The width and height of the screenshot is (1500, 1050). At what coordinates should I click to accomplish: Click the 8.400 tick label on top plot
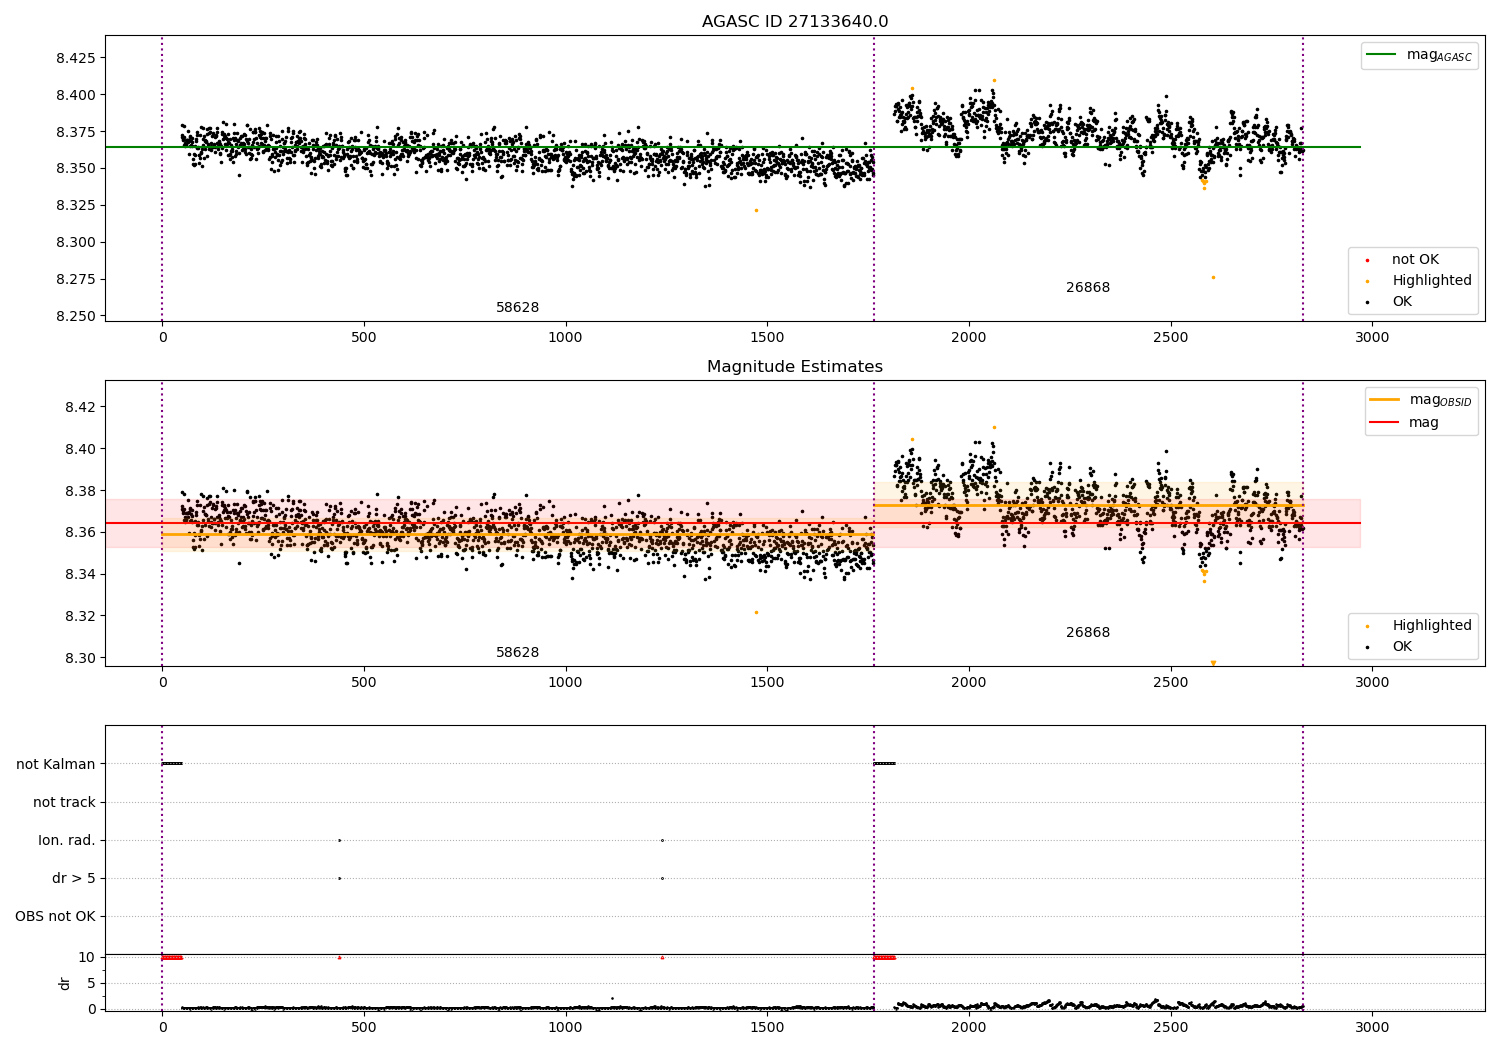[x=76, y=95]
